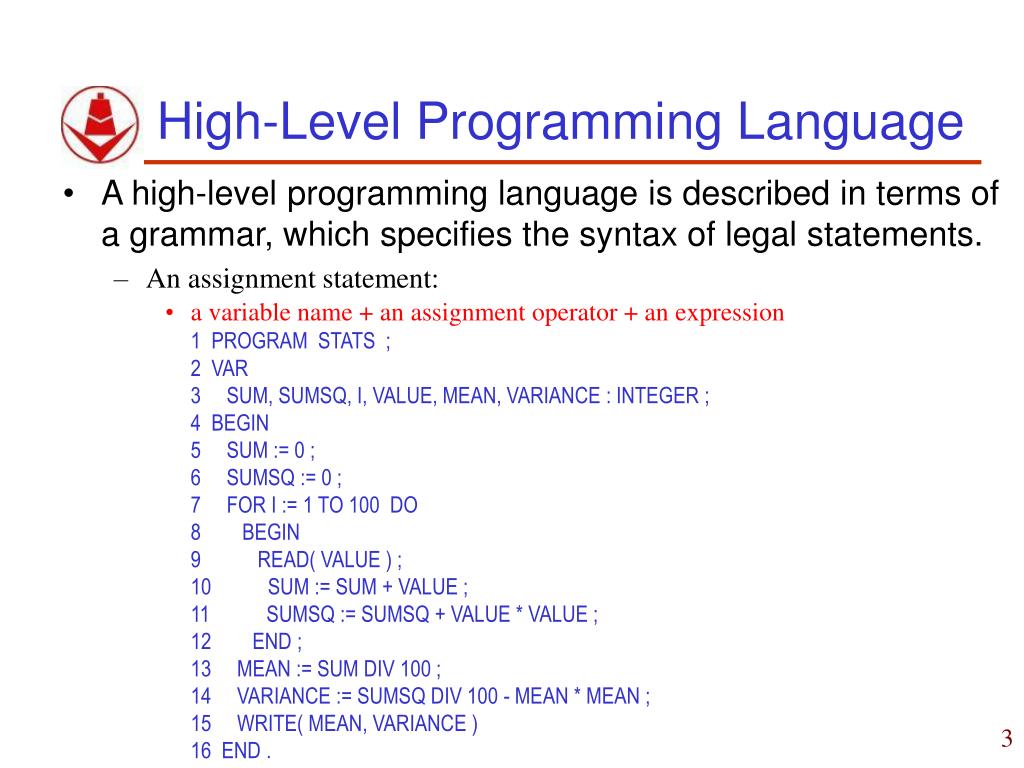Click code line "1 PROGRAM STATS ;"
Viewport: 1024px width, 768px height.
point(291,341)
